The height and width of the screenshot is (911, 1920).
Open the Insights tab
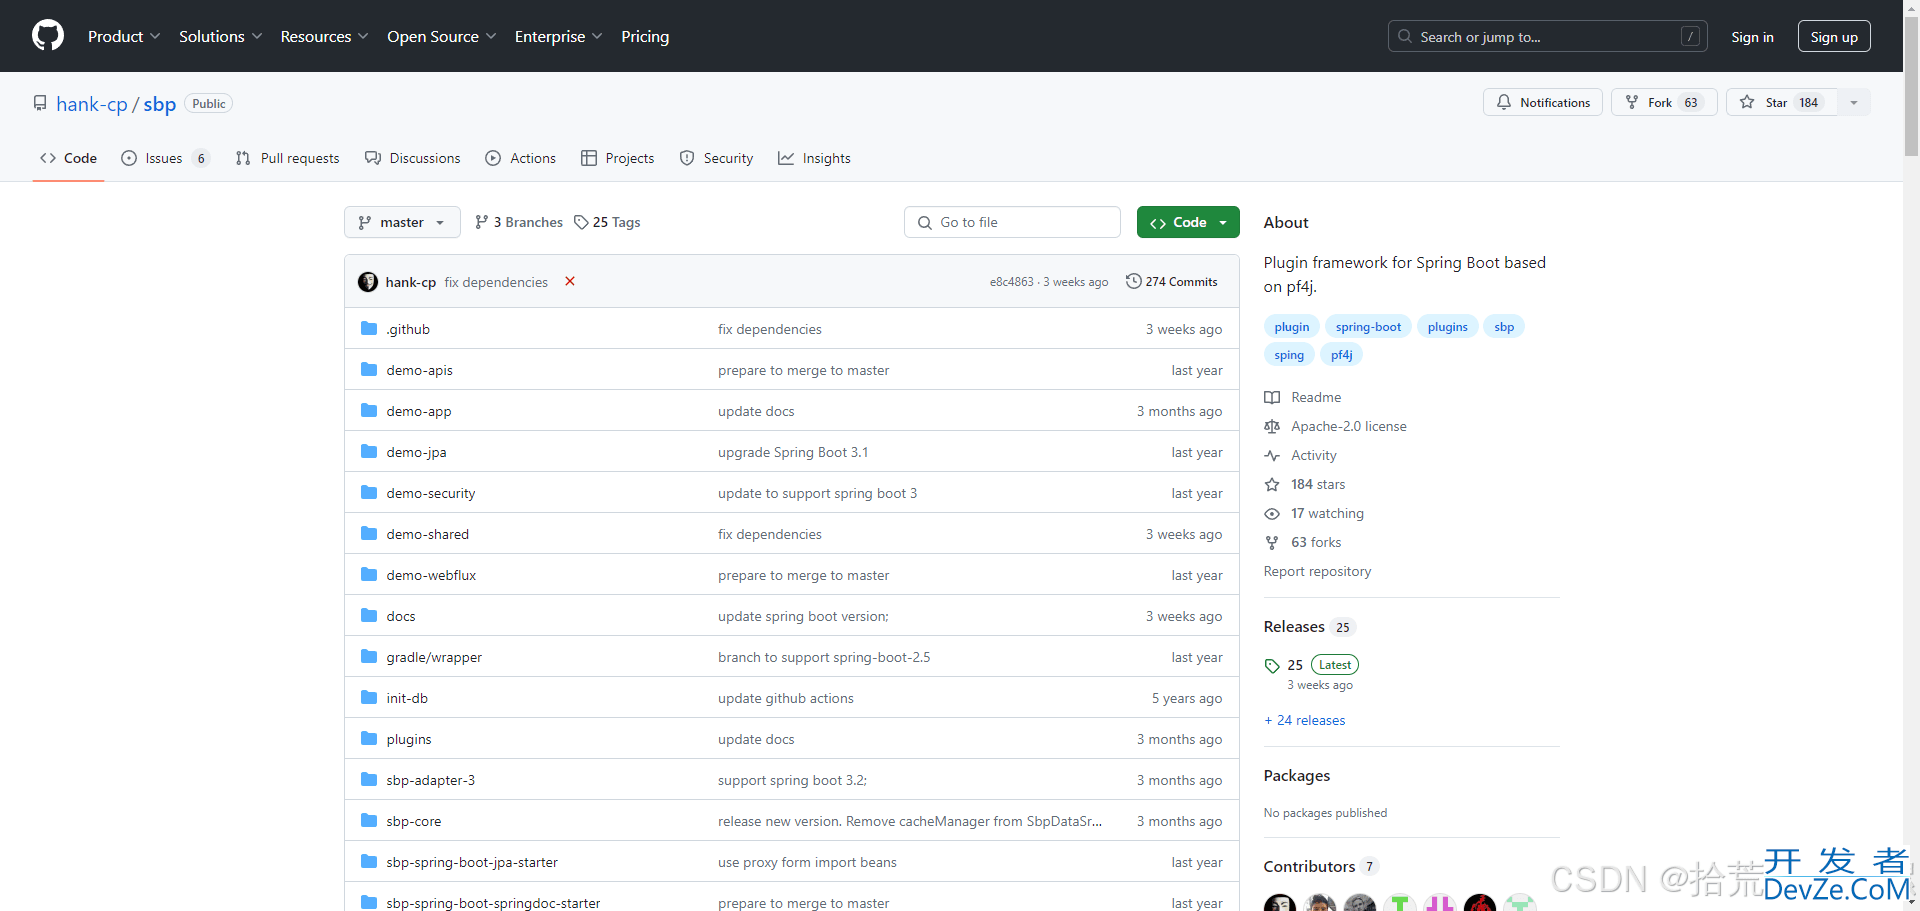[815, 158]
